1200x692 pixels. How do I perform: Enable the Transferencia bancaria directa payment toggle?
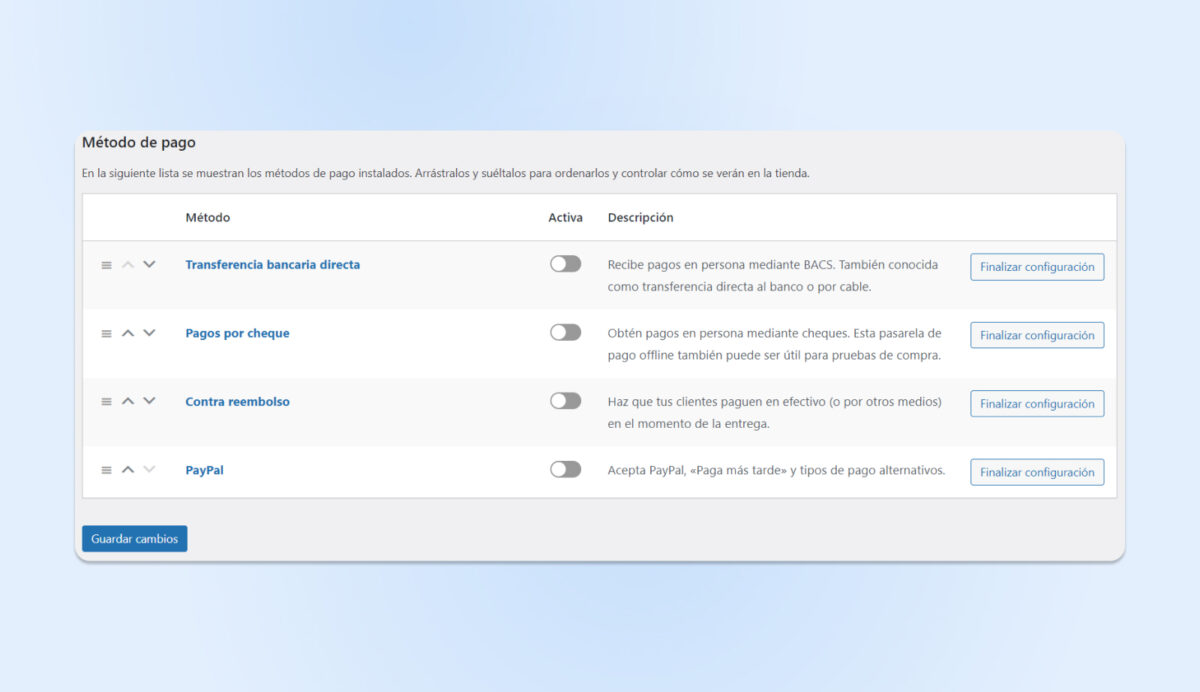coord(565,263)
